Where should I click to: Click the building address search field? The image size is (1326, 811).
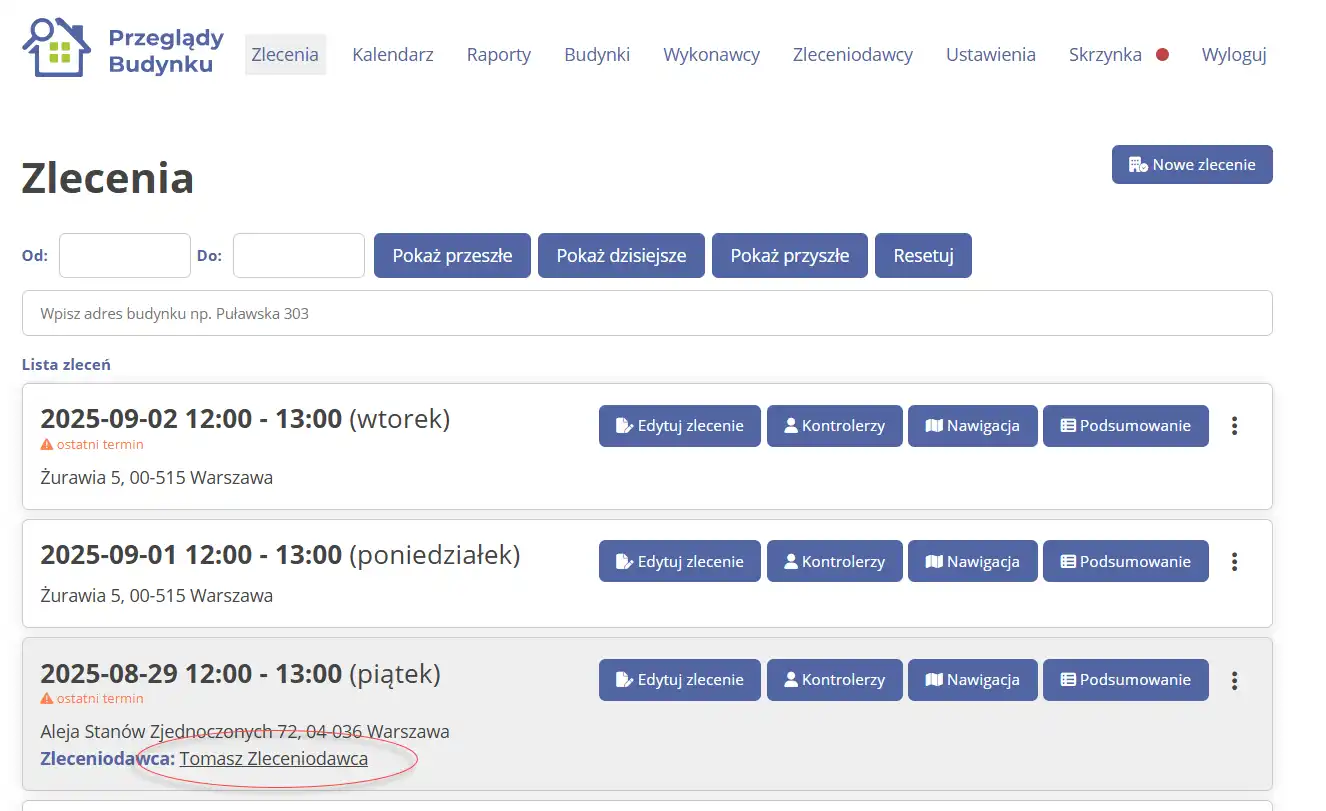[648, 313]
